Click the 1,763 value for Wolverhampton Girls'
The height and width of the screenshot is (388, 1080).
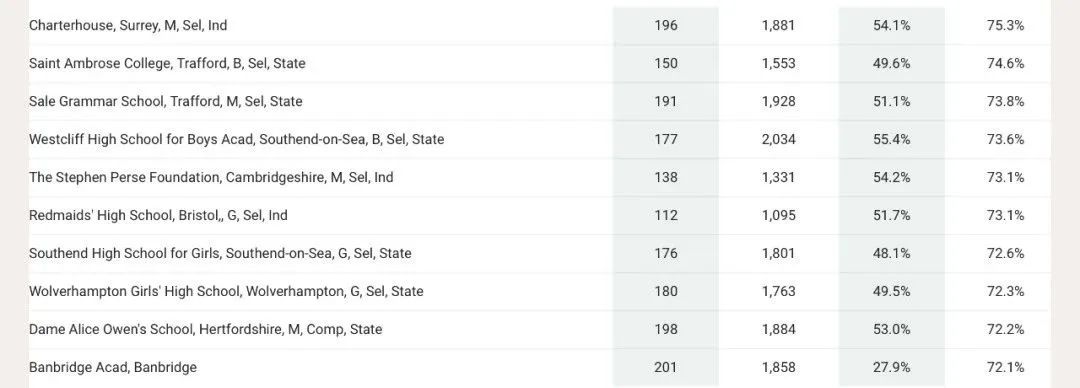(778, 291)
